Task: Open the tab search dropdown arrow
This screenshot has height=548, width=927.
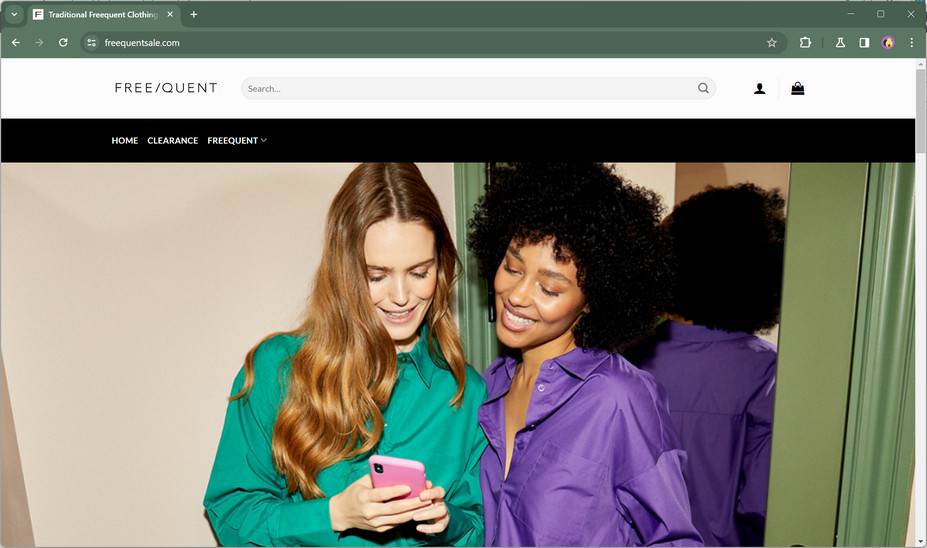Action: (14, 14)
